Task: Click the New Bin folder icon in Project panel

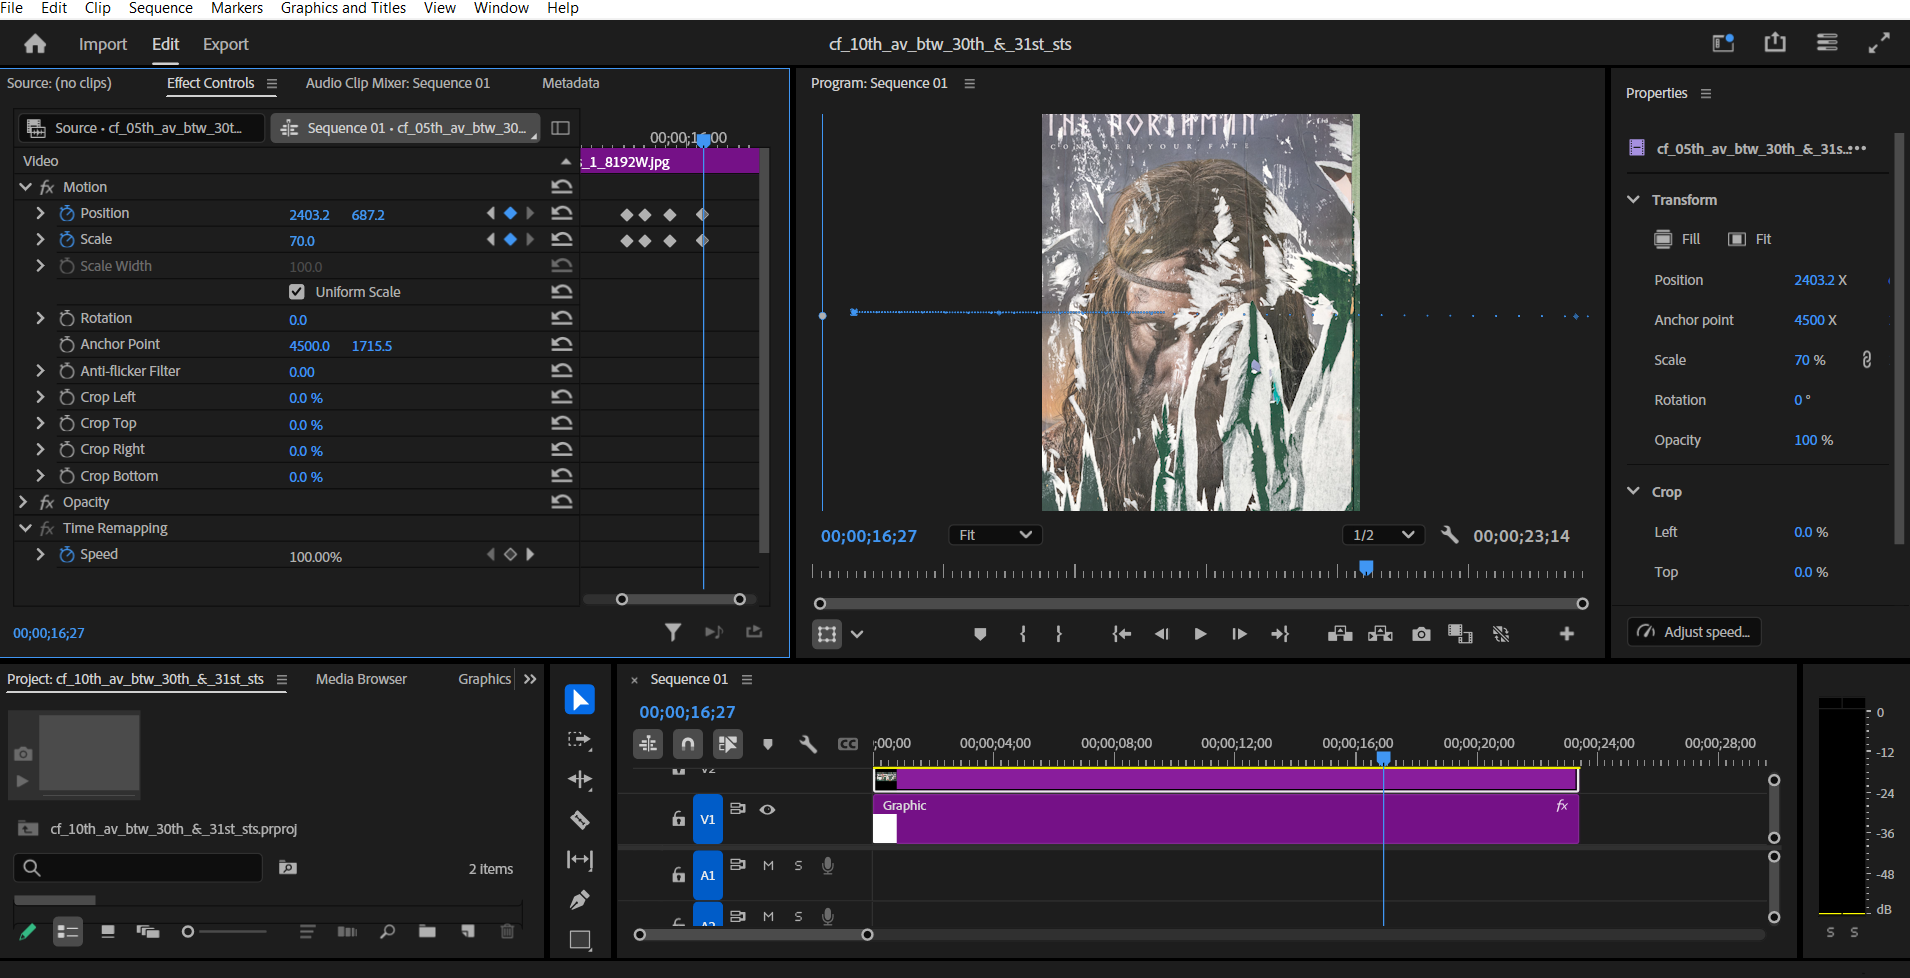Action: coord(427,931)
